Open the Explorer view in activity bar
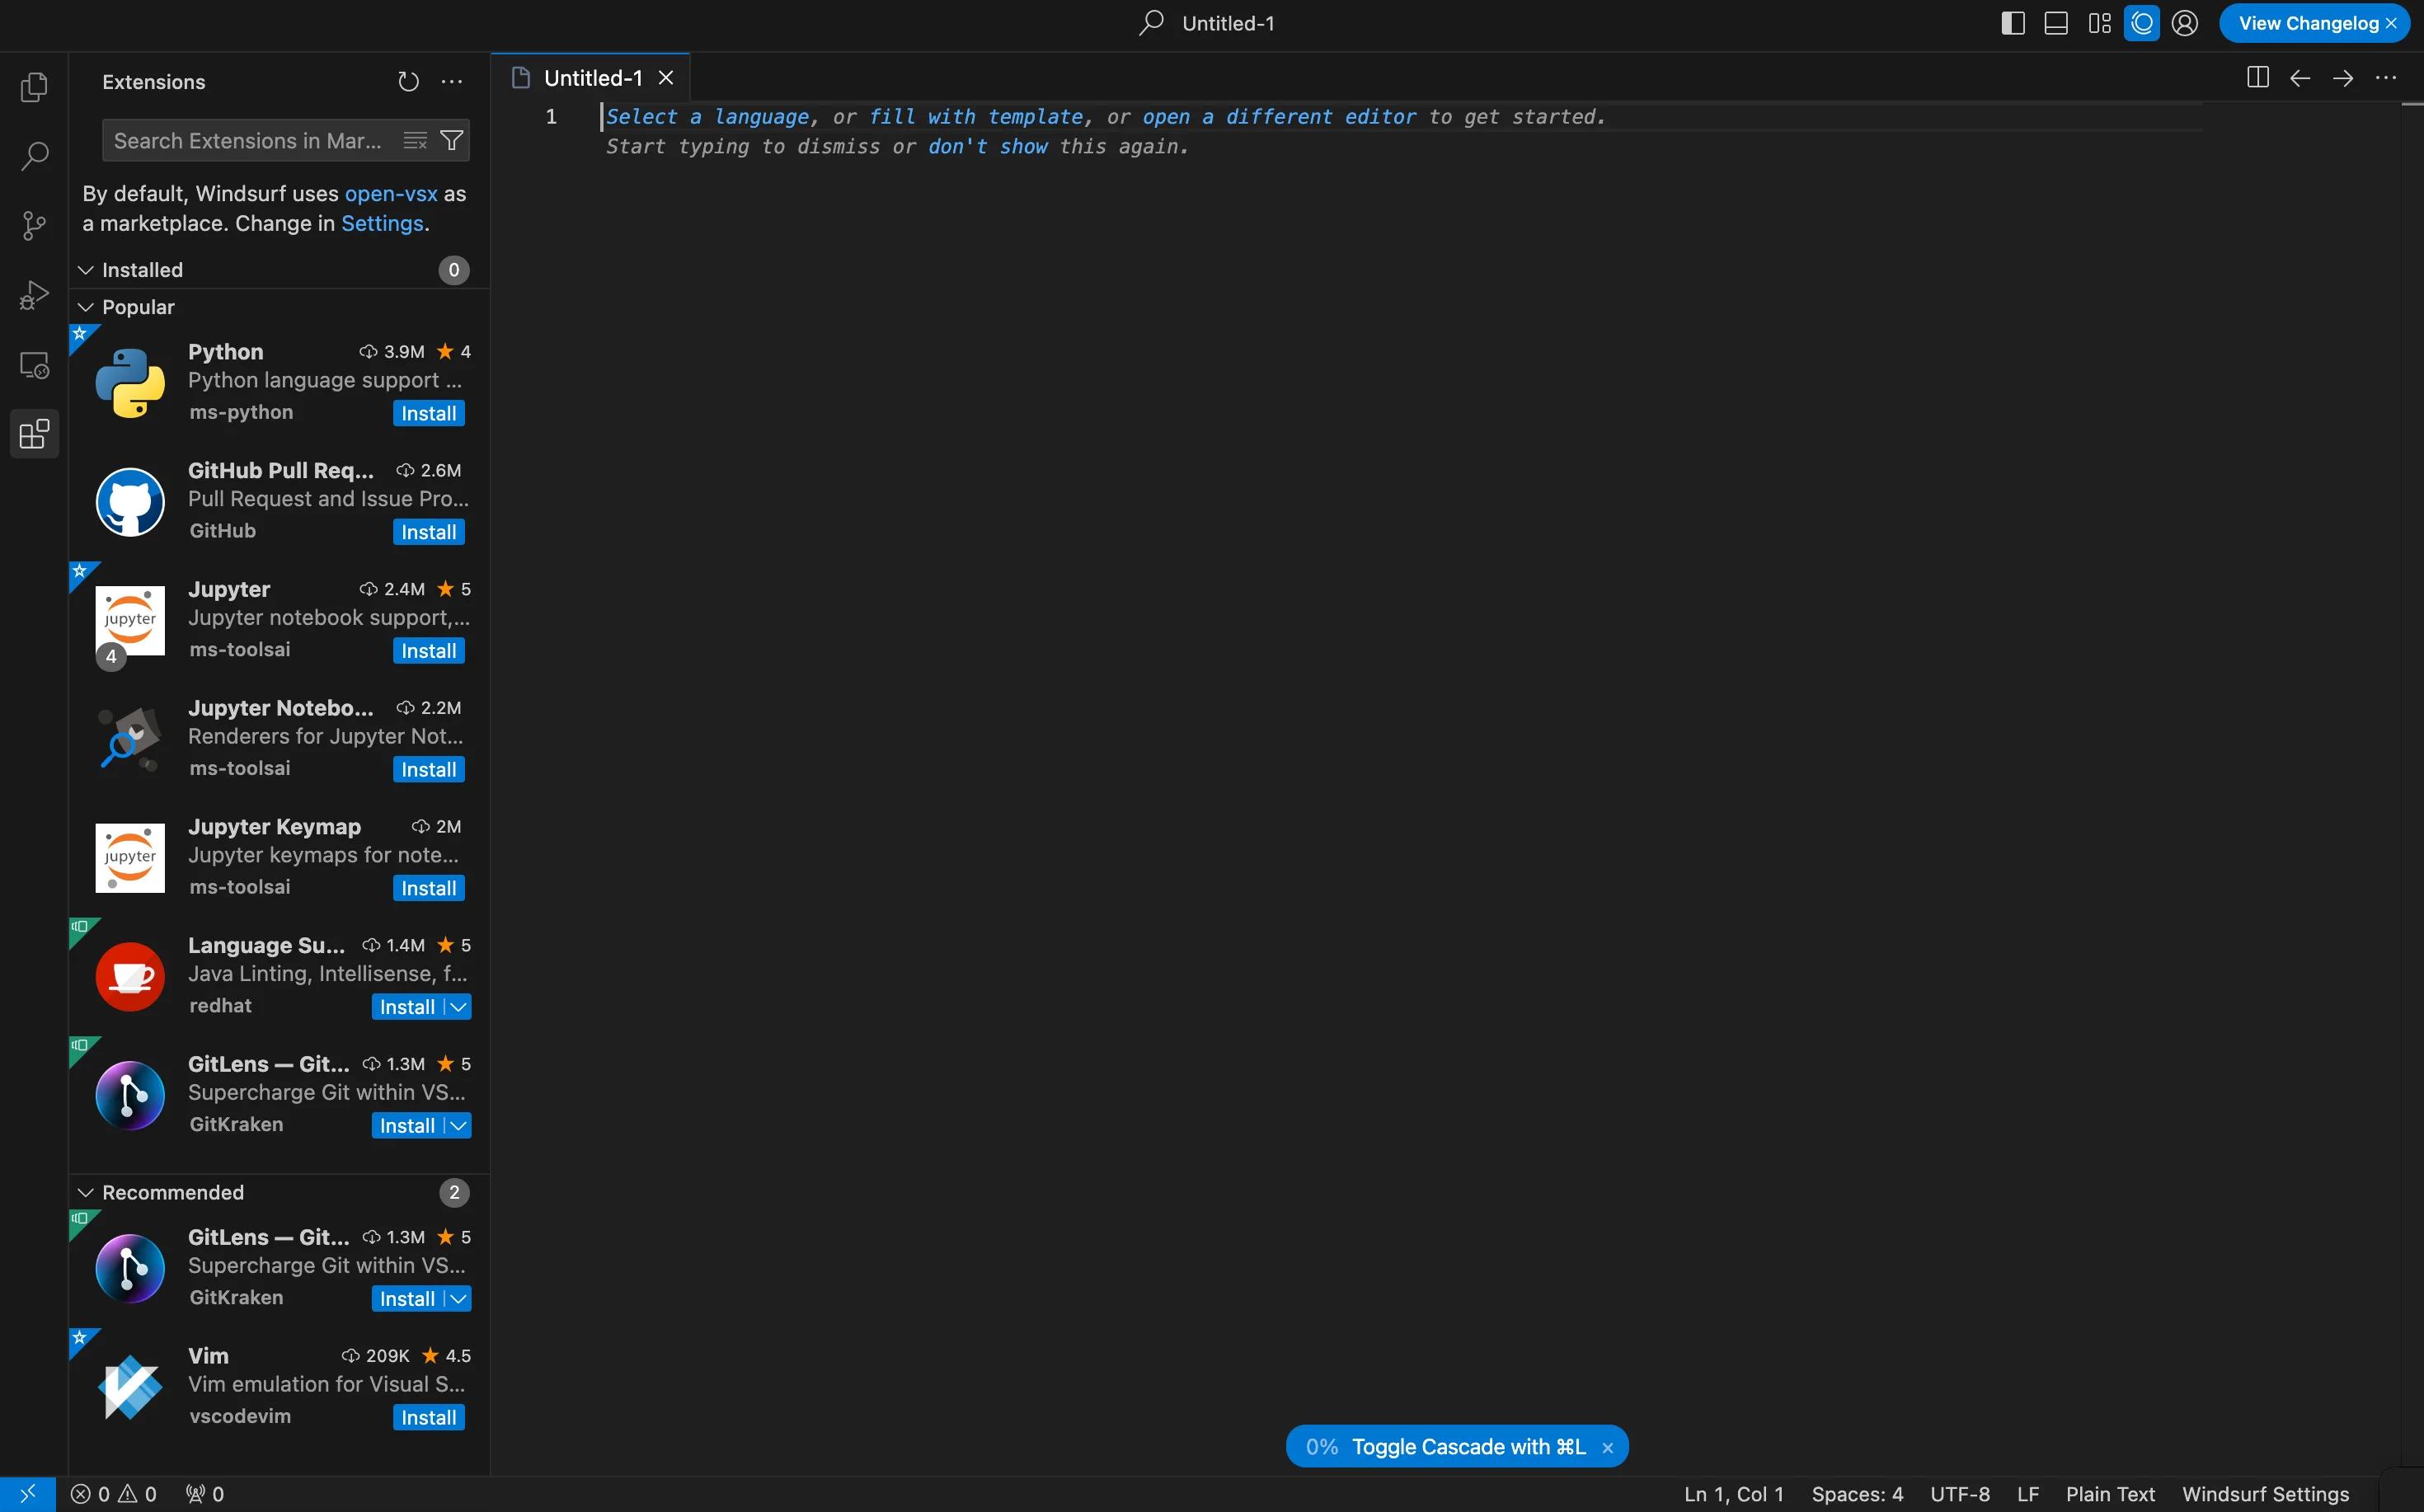Image resolution: width=2424 pixels, height=1512 pixels. coord(34,87)
